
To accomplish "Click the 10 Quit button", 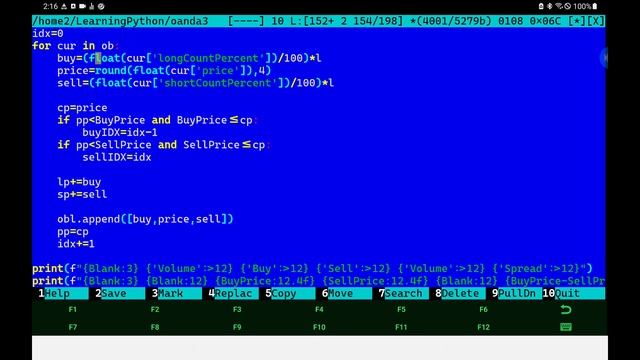I will [574, 293].
